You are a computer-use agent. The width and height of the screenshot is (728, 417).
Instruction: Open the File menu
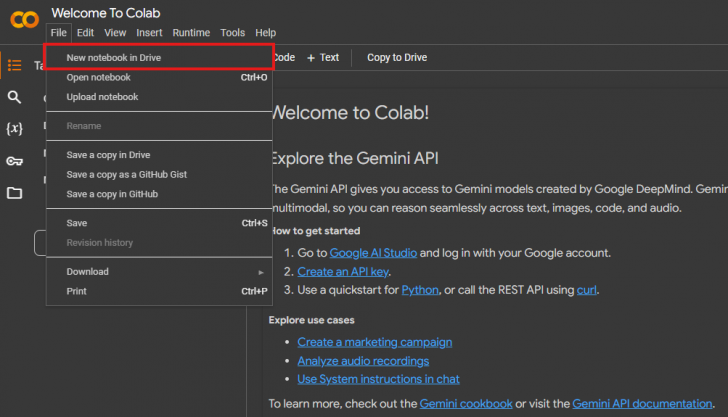point(58,33)
